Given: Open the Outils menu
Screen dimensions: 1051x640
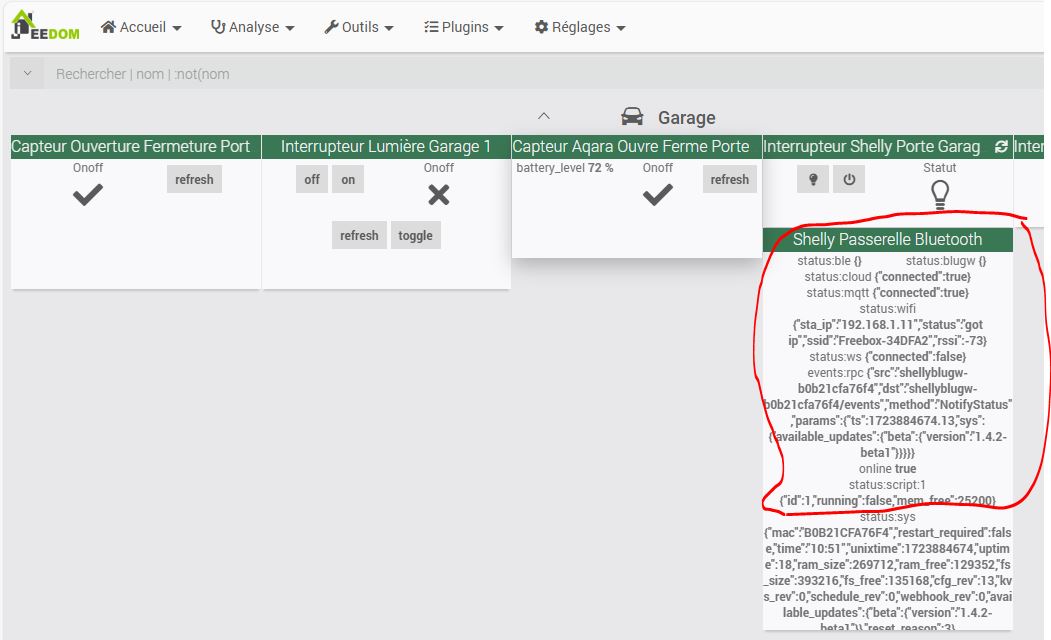Looking at the screenshot, I should click(x=359, y=27).
